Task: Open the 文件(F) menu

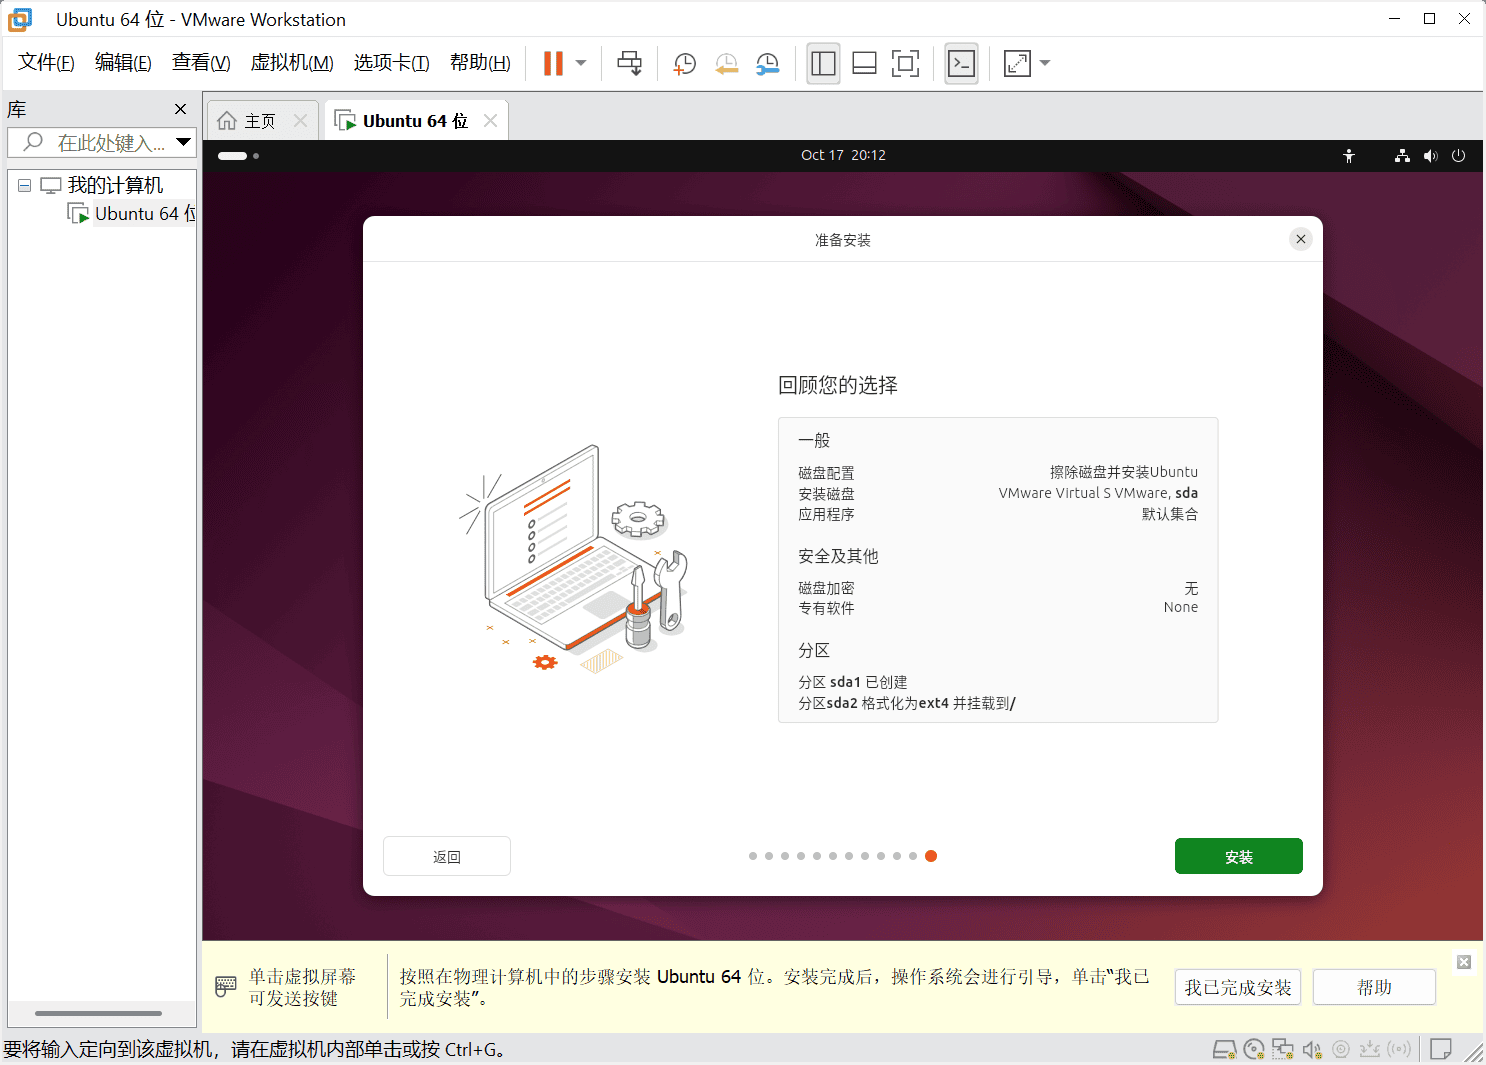Action: tap(46, 63)
